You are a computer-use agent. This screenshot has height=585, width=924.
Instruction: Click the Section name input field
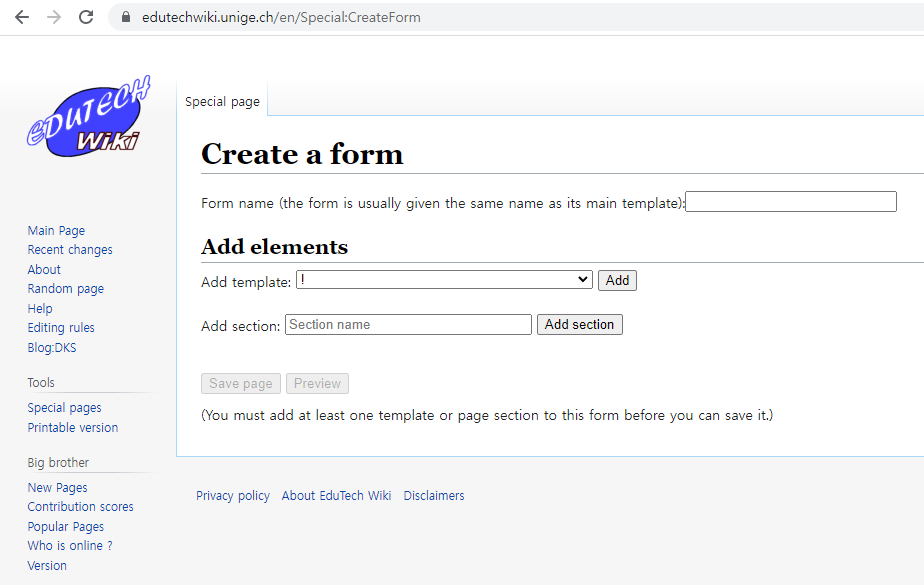coord(408,325)
